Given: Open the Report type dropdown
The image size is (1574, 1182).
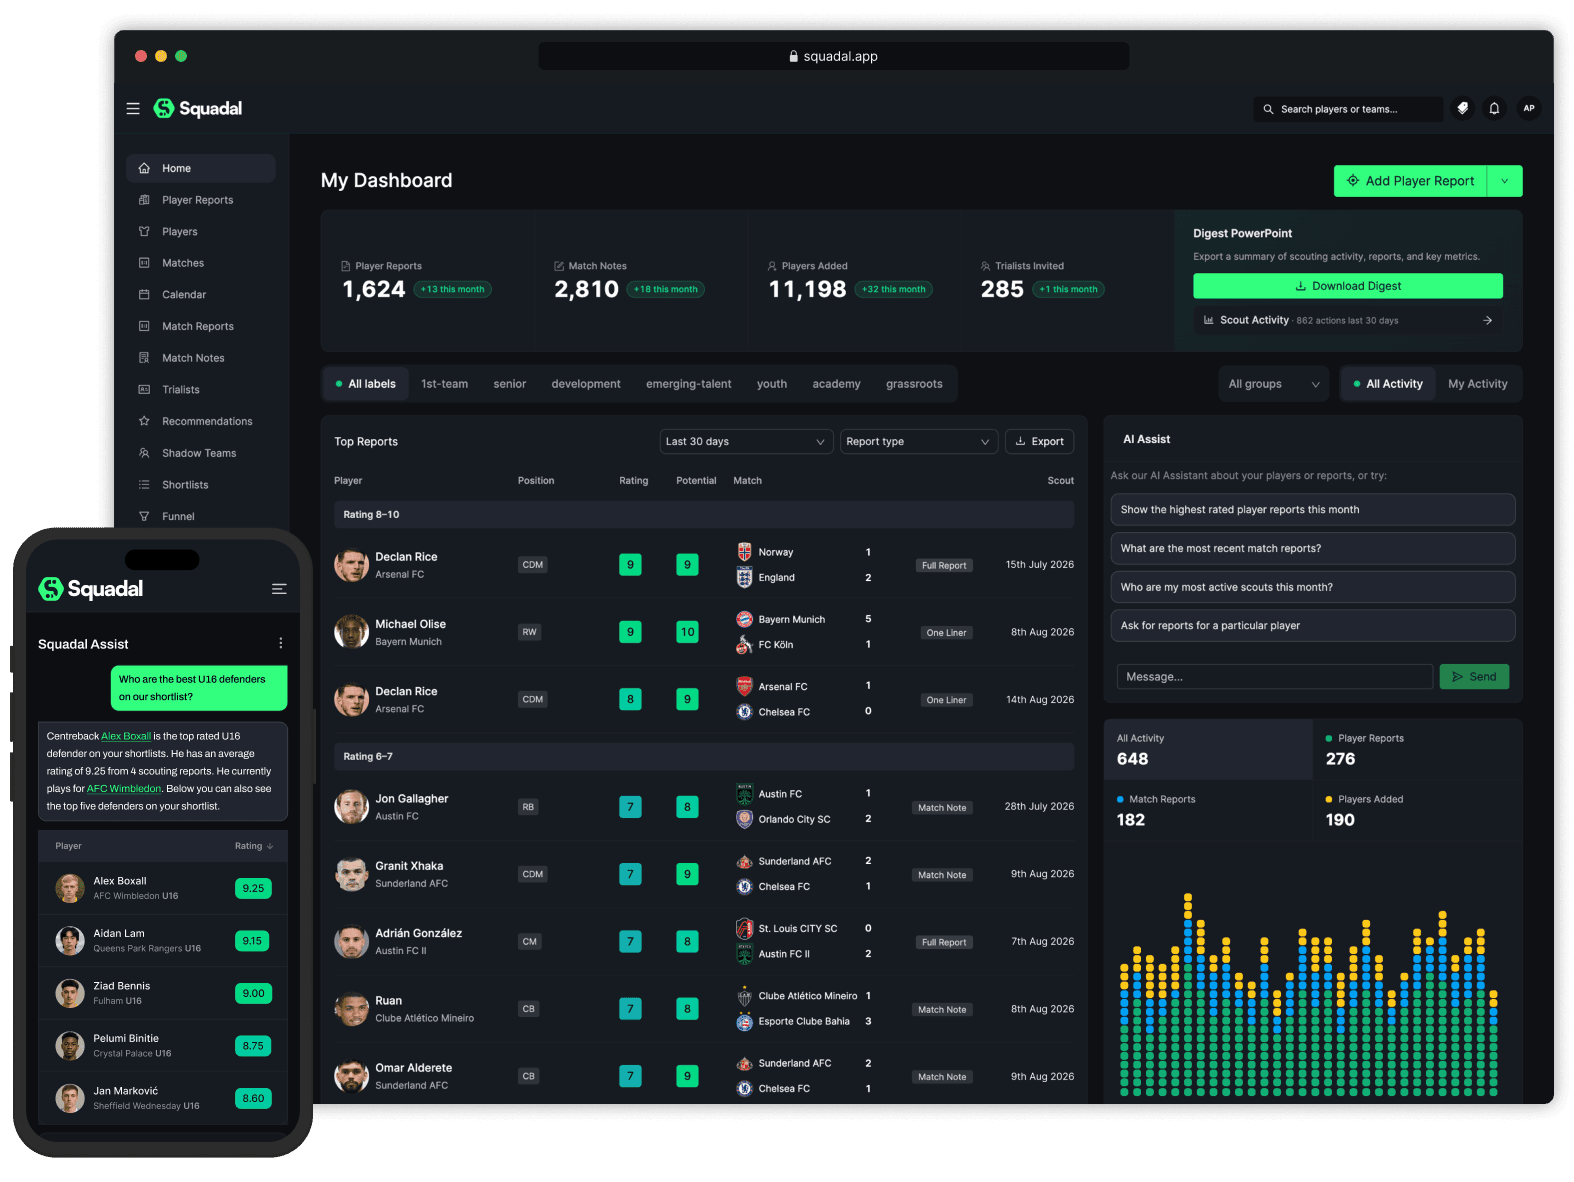Looking at the screenshot, I should click(x=918, y=441).
